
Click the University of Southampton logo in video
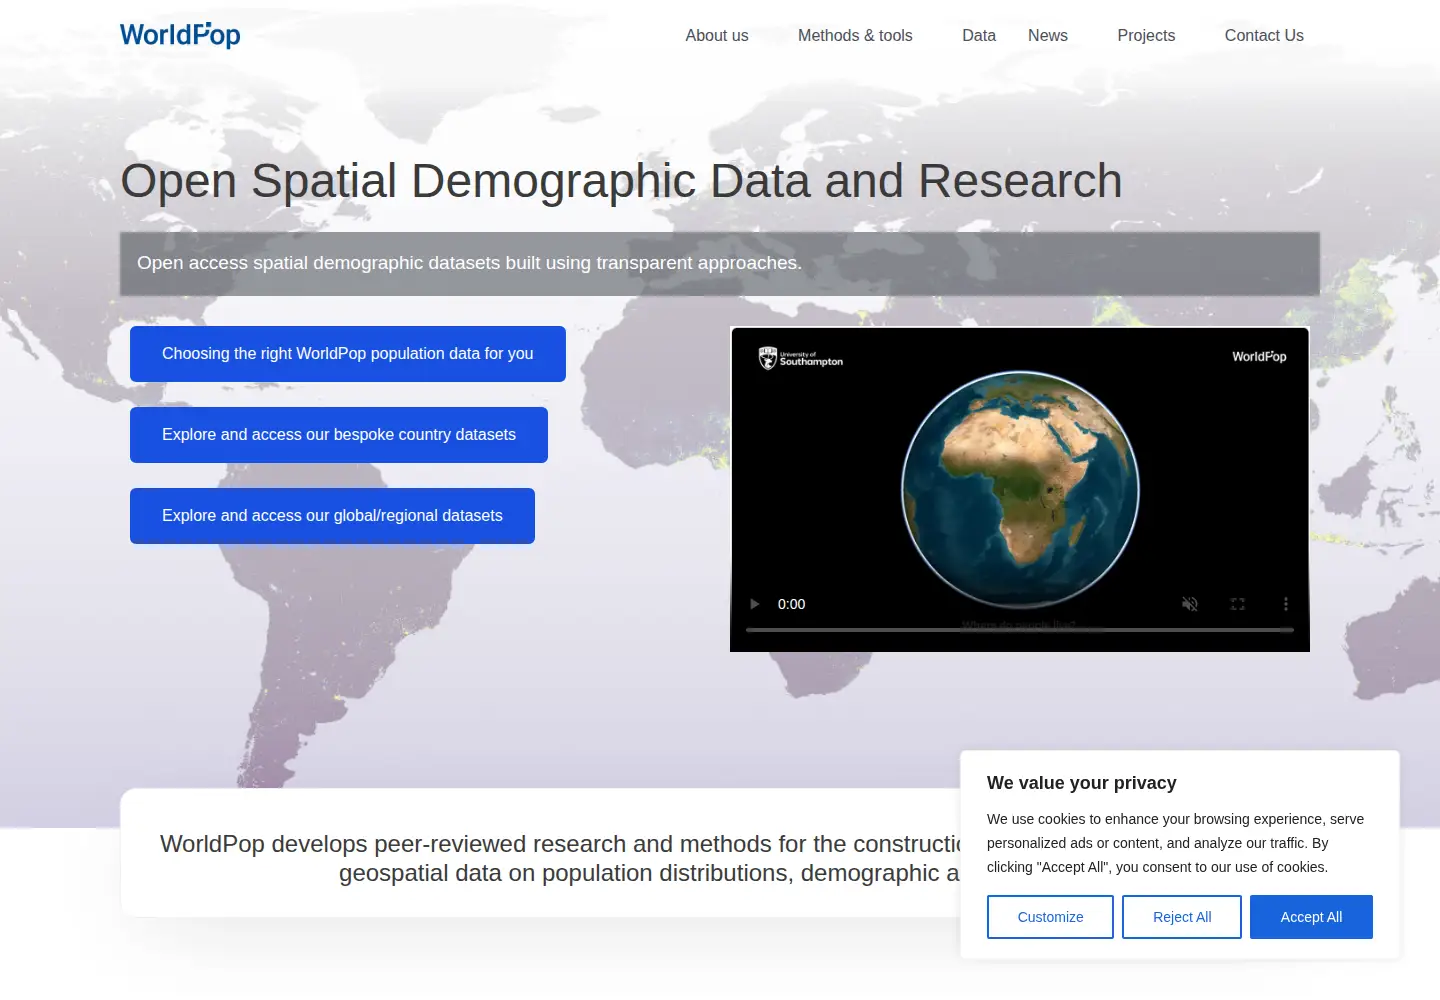pos(800,358)
